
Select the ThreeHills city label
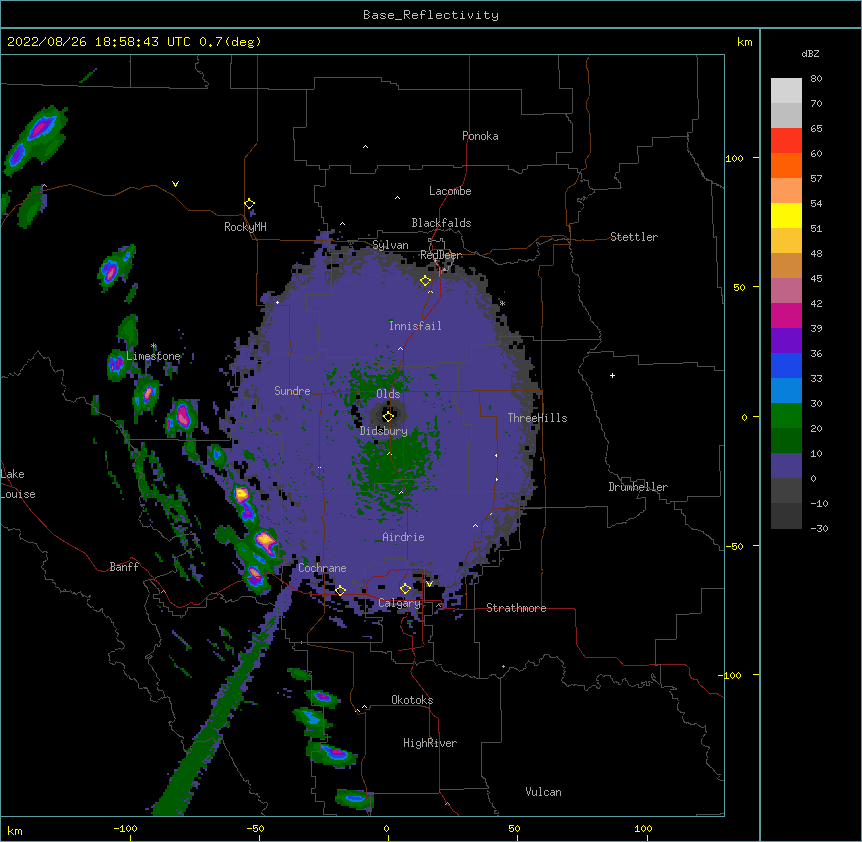537,418
